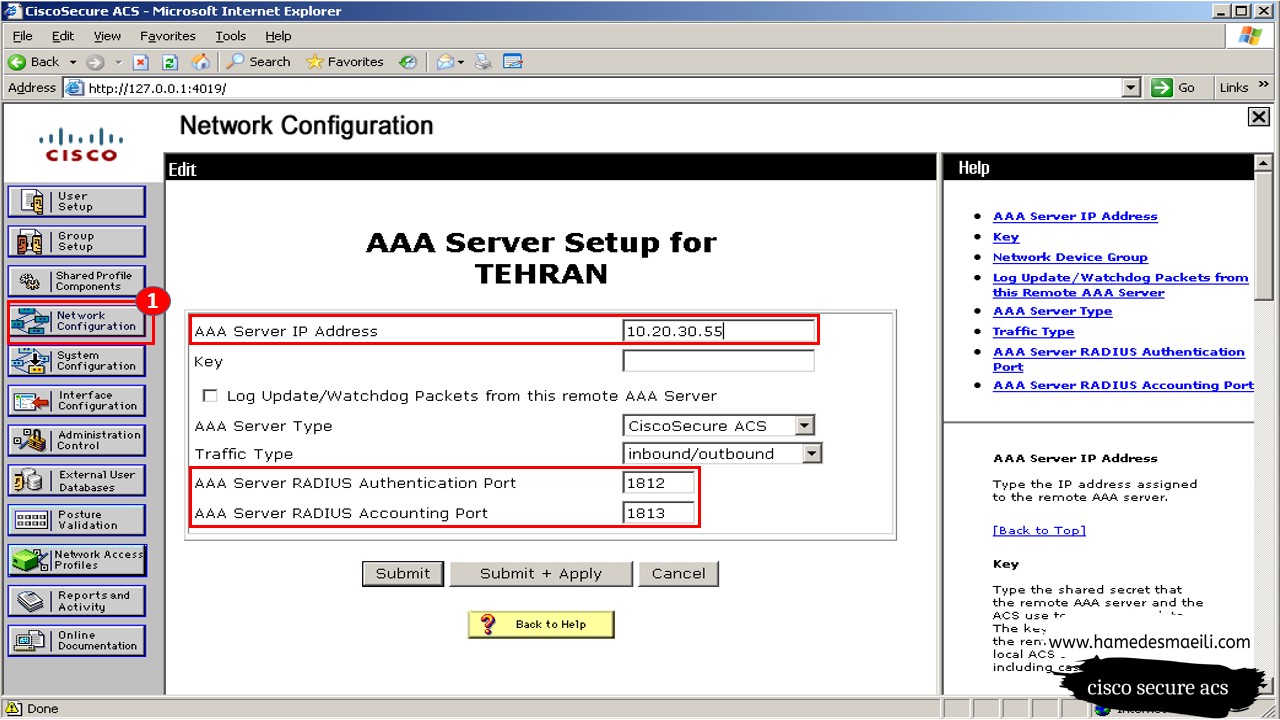
Task: Open the AAA Server Type dropdown
Action: 805,426
